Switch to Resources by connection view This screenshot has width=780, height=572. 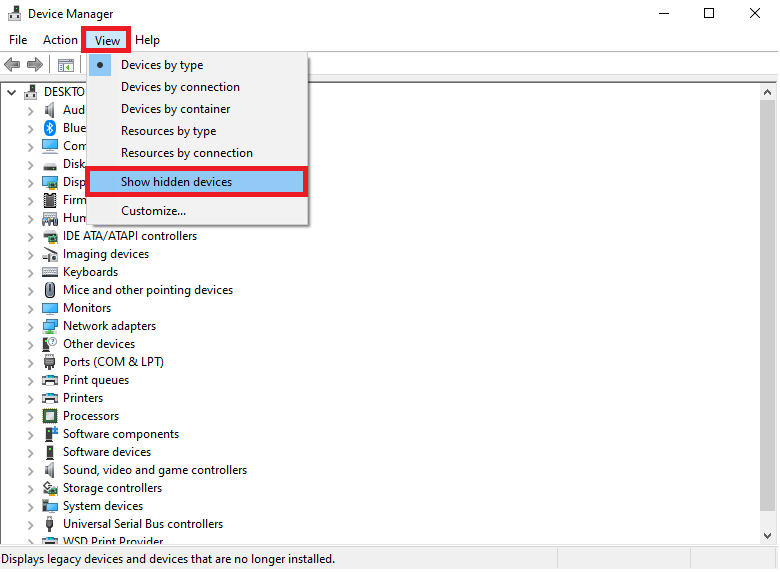click(198, 153)
